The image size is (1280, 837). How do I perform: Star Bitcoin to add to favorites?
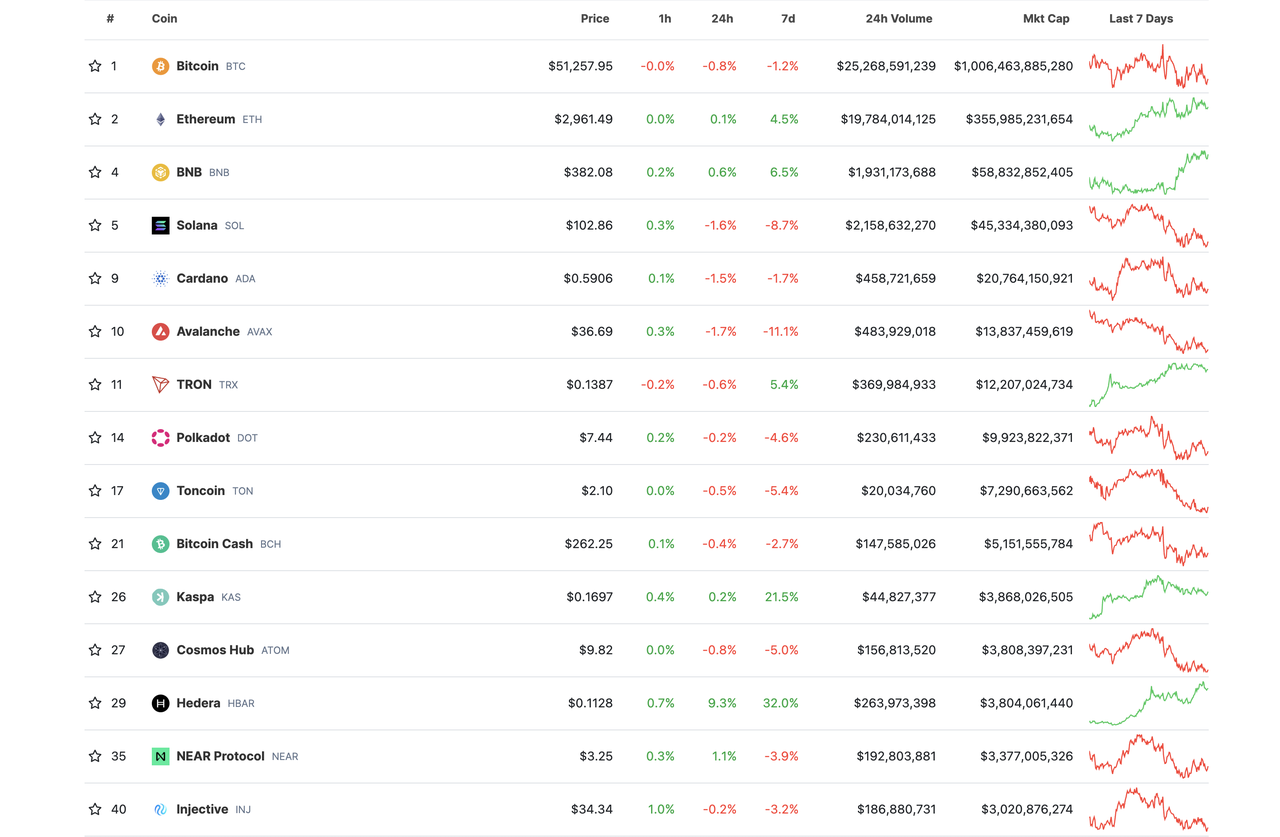click(95, 66)
